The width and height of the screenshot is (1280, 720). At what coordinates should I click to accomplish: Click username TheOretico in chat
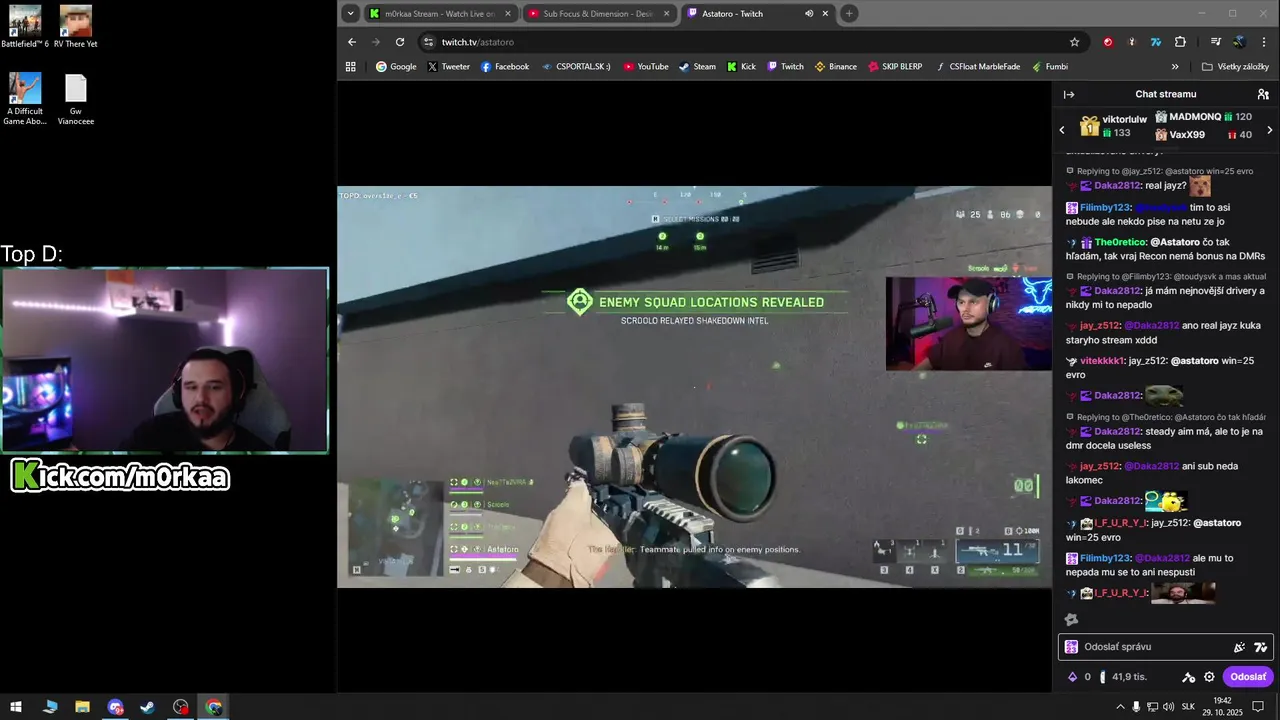[x=1120, y=242]
